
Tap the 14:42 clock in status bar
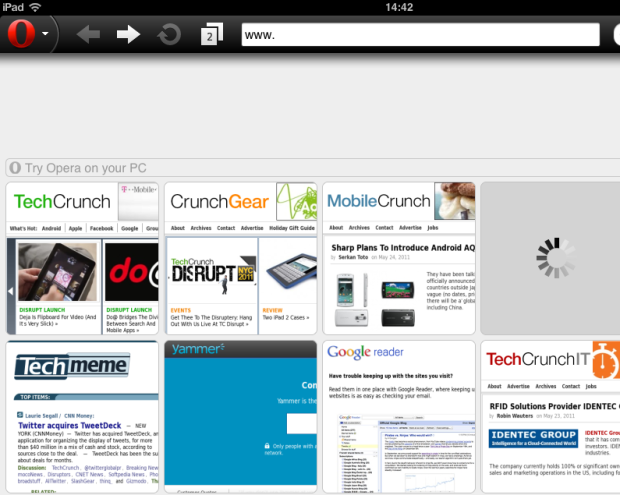(x=399, y=7)
